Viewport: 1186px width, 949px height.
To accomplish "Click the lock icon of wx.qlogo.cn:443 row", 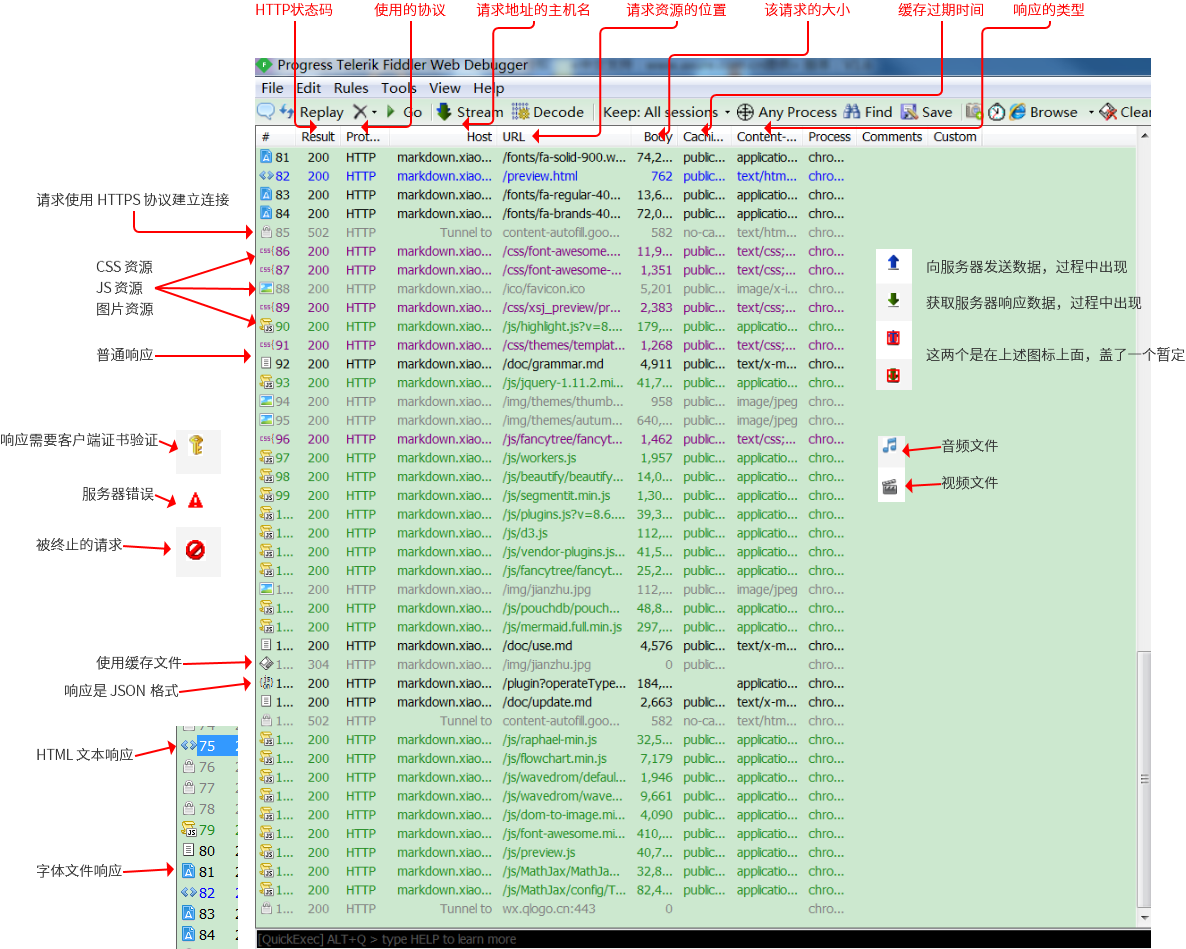I will point(266,908).
